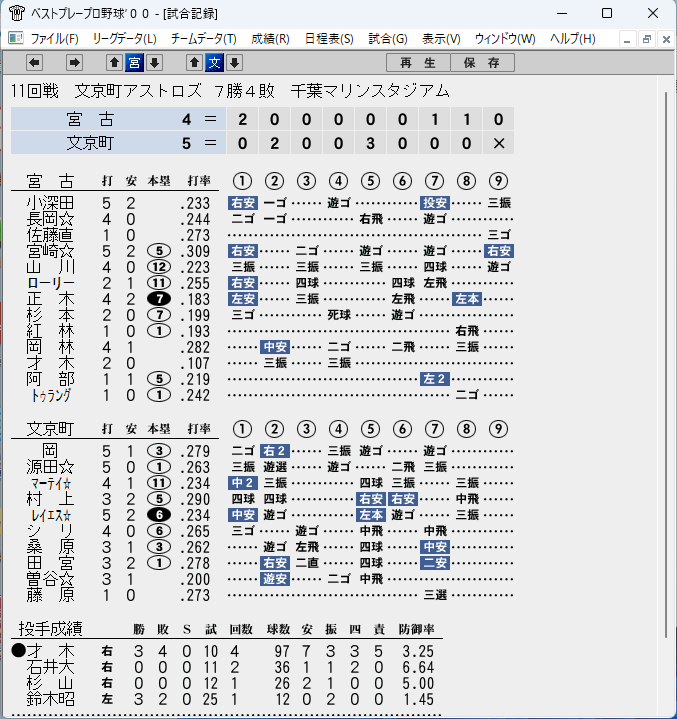Click up arrow beside the 文 team button
The height and width of the screenshot is (719, 677).
pyautogui.click(x=194, y=62)
